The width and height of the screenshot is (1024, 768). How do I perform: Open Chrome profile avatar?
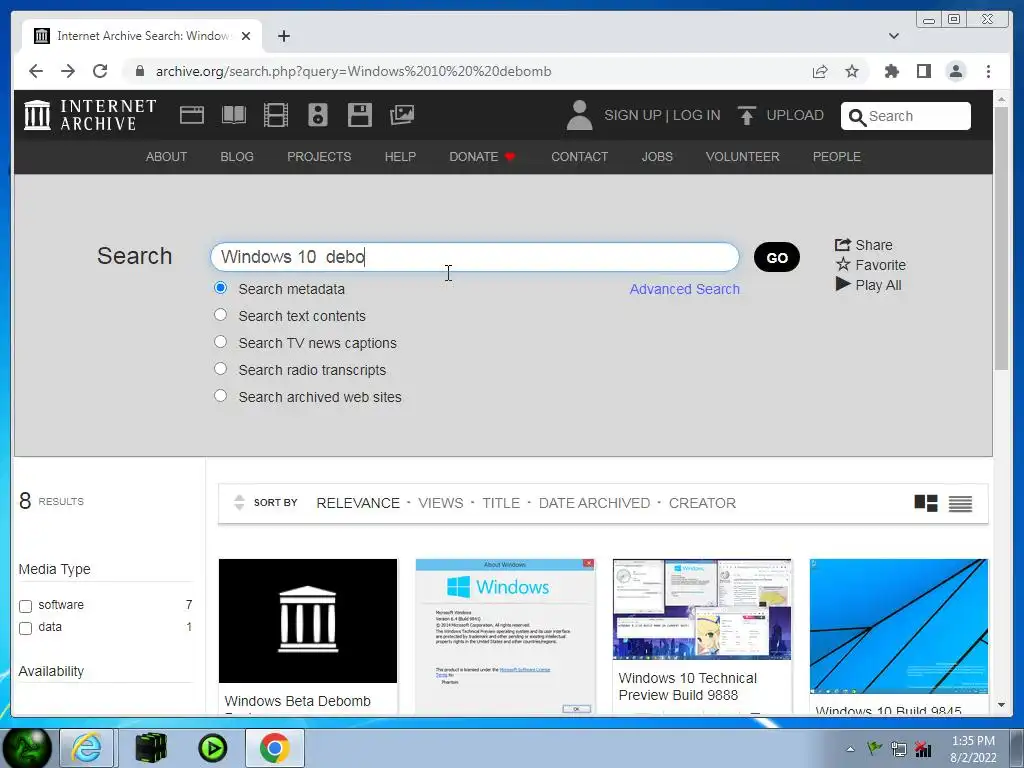click(956, 71)
